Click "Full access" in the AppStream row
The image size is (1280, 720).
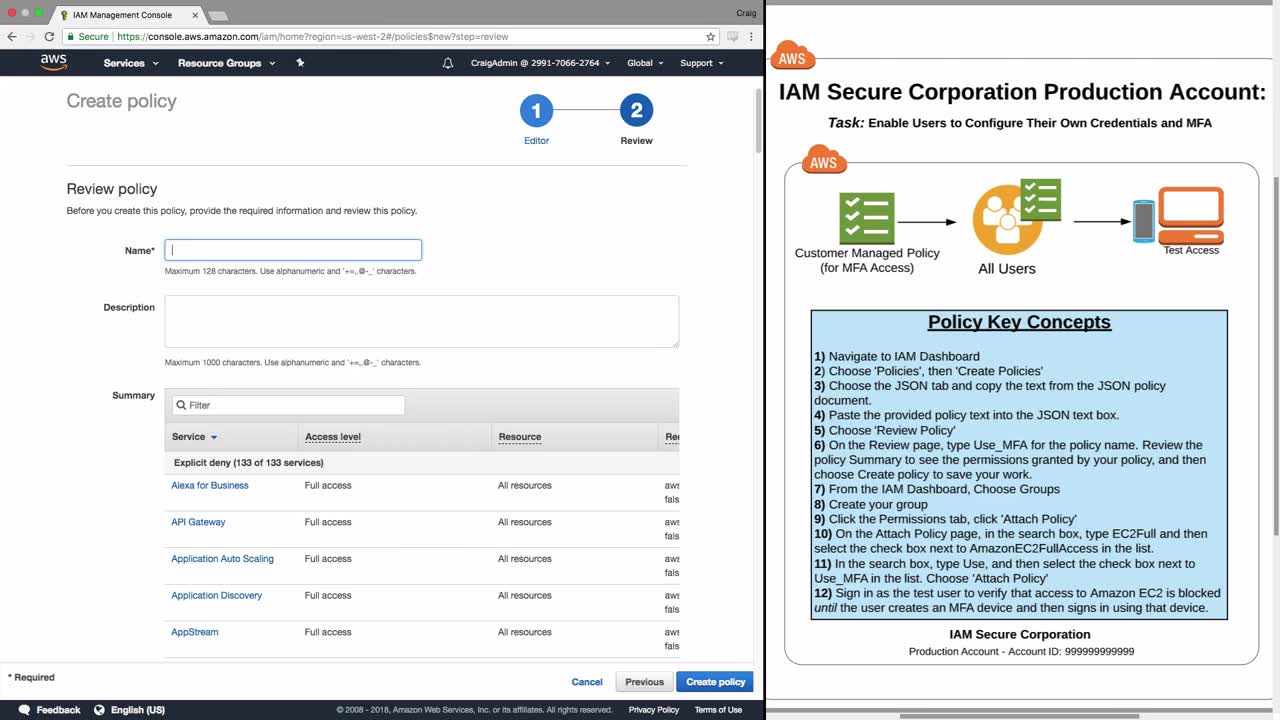328,632
